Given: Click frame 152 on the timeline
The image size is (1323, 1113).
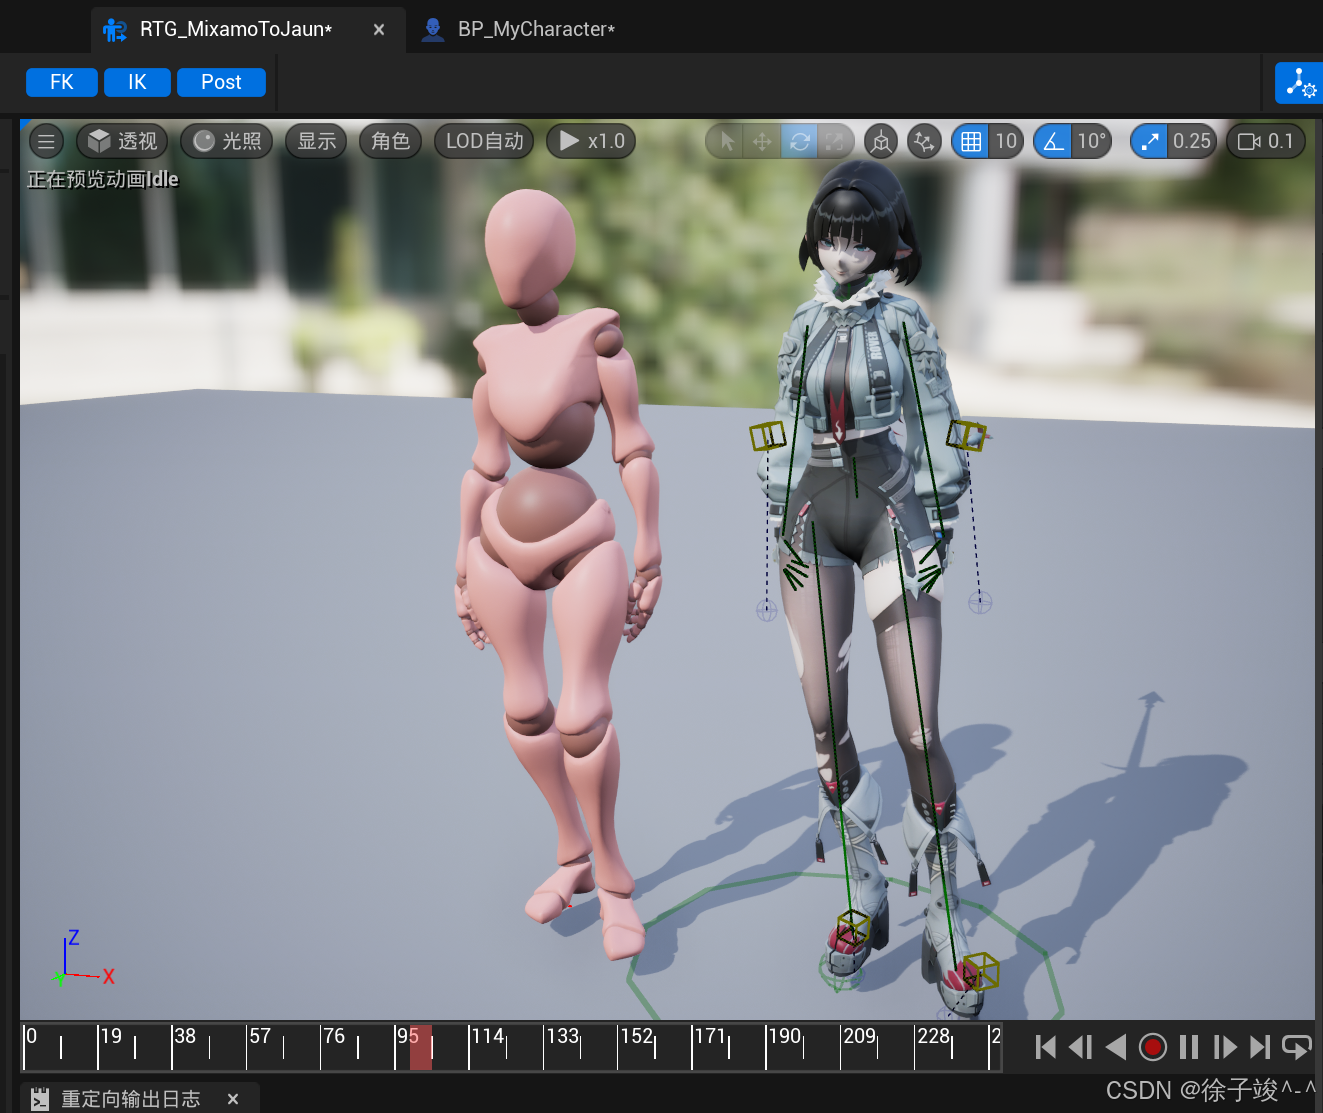Looking at the screenshot, I should (637, 1036).
